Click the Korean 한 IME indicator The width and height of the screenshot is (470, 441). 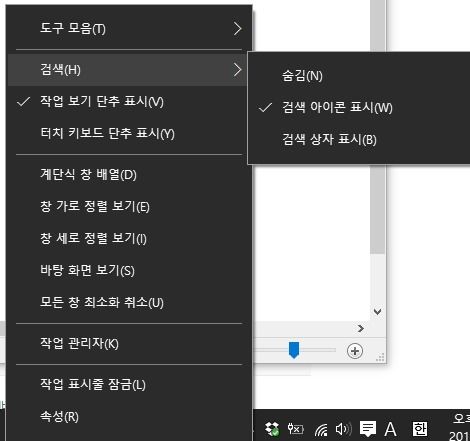[x=420, y=429]
